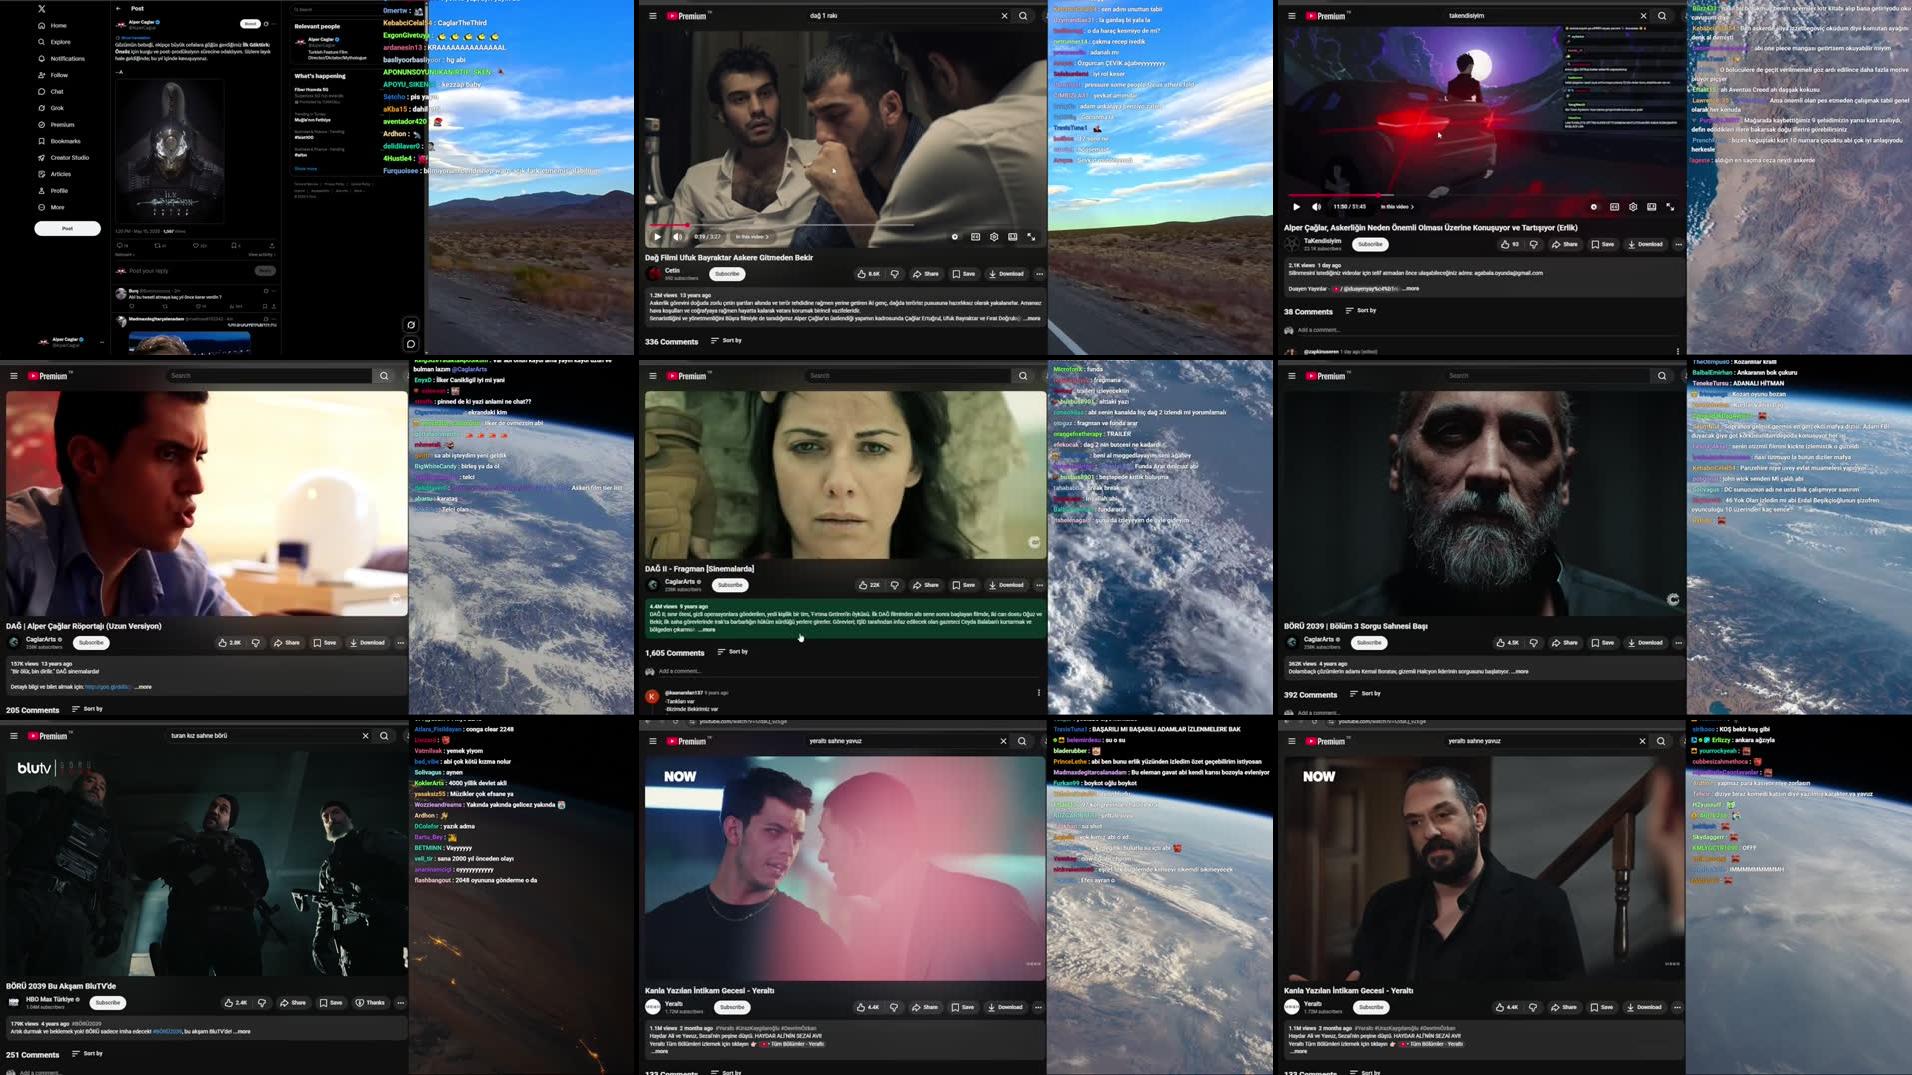
Task: Toggle theater mode on the TaKendisiyim video player
Action: tap(1651, 207)
